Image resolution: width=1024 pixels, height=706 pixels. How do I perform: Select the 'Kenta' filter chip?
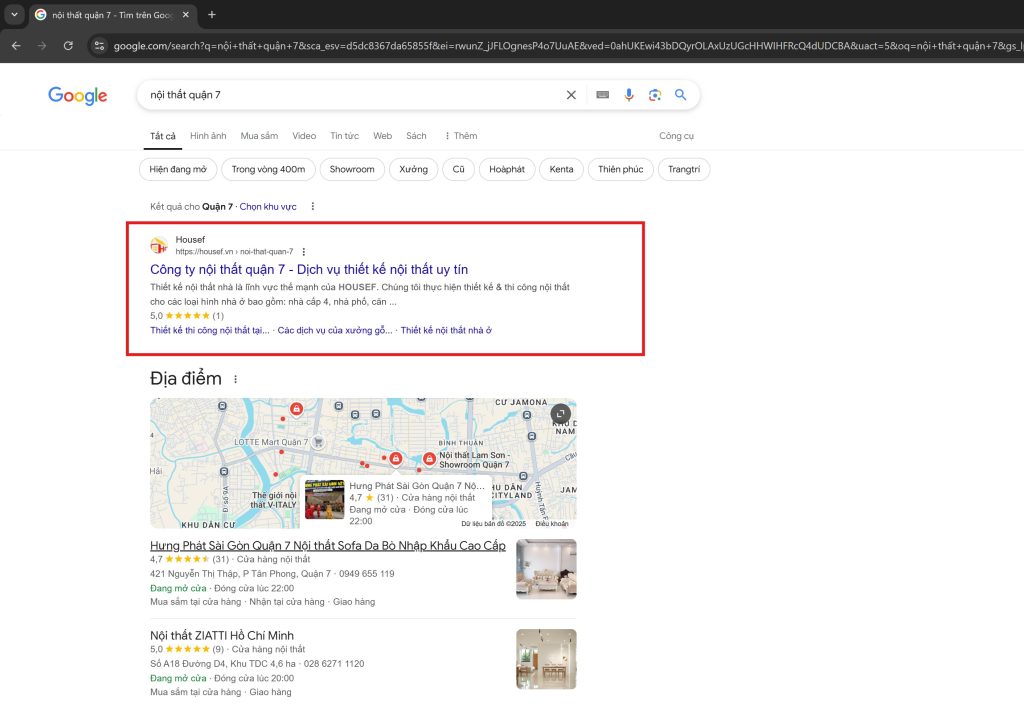click(561, 169)
